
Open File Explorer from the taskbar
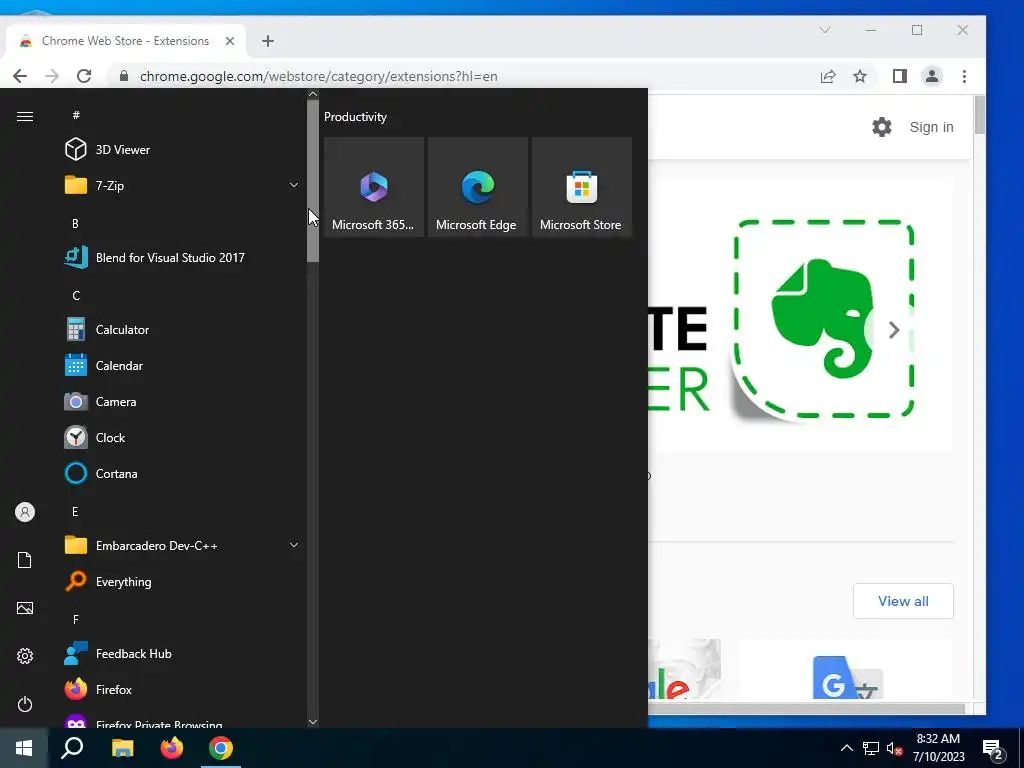point(122,748)
